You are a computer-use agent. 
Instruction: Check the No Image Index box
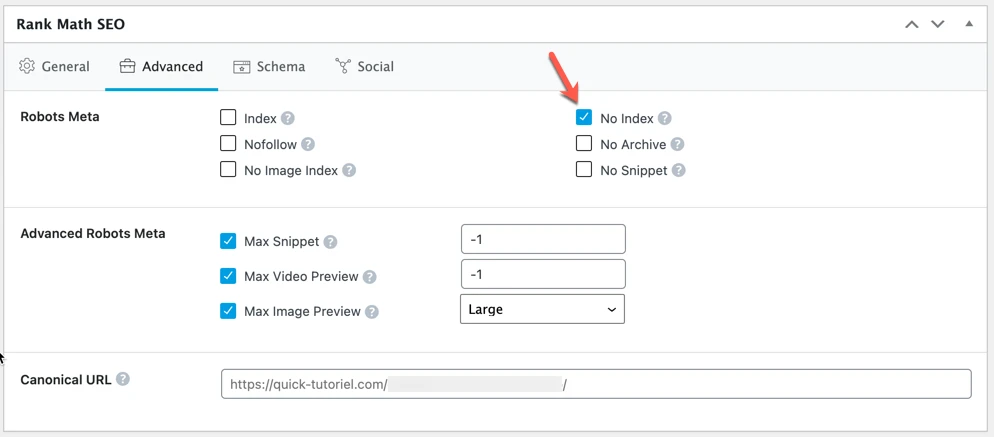pos(228,170)
